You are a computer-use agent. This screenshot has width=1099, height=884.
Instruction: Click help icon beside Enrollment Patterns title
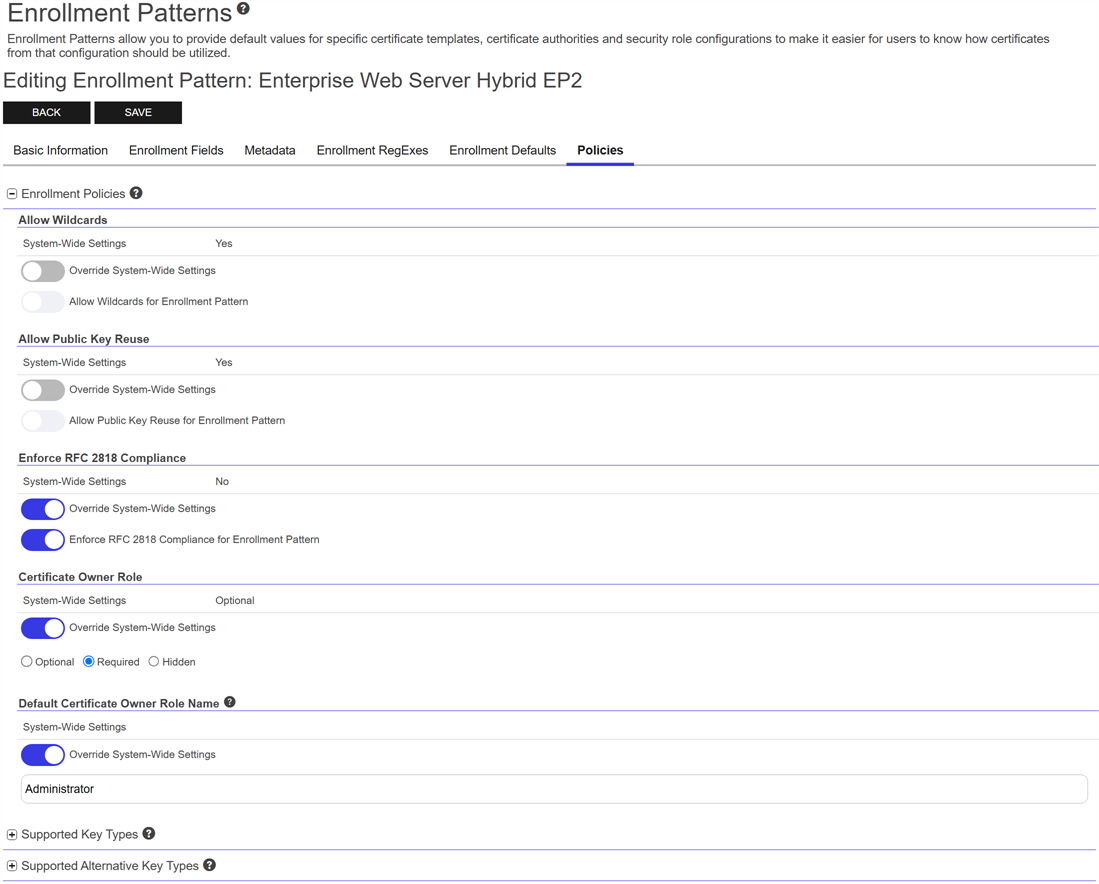(243, 9)
